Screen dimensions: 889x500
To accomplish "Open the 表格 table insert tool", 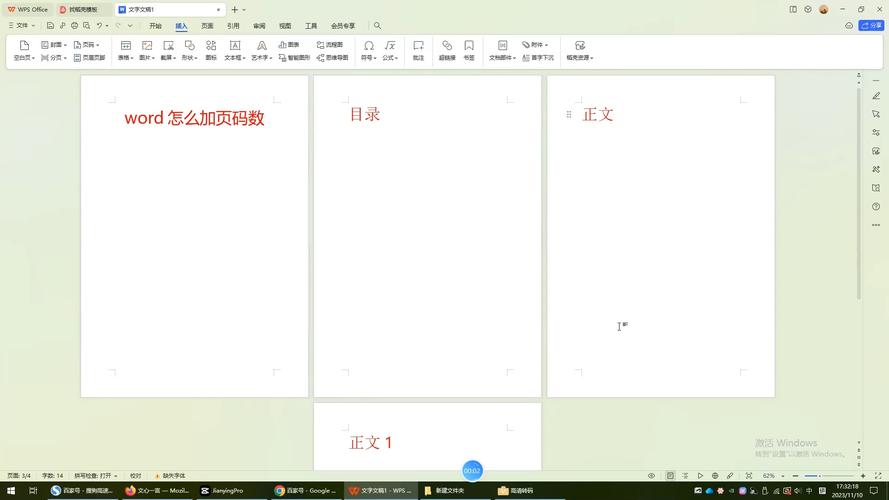I will tap(126, 50).
